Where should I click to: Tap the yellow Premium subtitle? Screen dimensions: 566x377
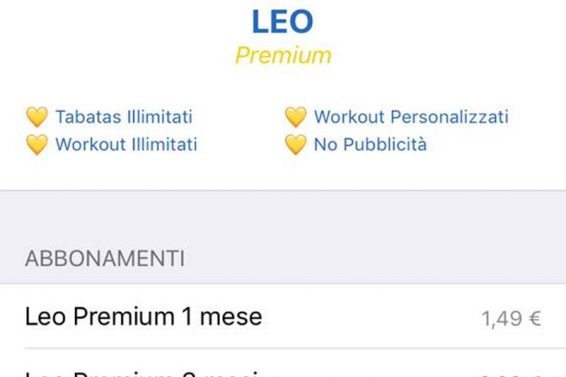(283, 55)
